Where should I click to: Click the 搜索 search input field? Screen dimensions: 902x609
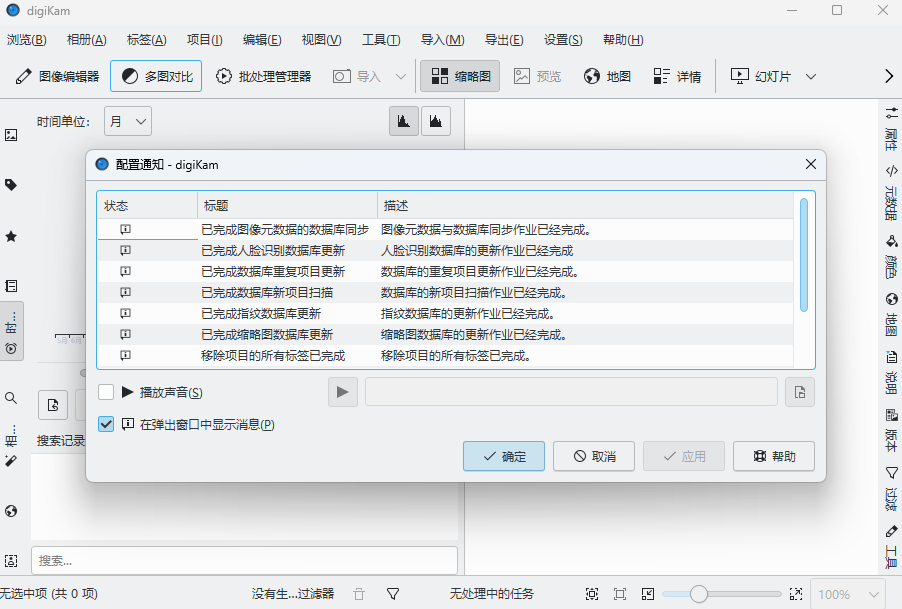coord(244,561)
